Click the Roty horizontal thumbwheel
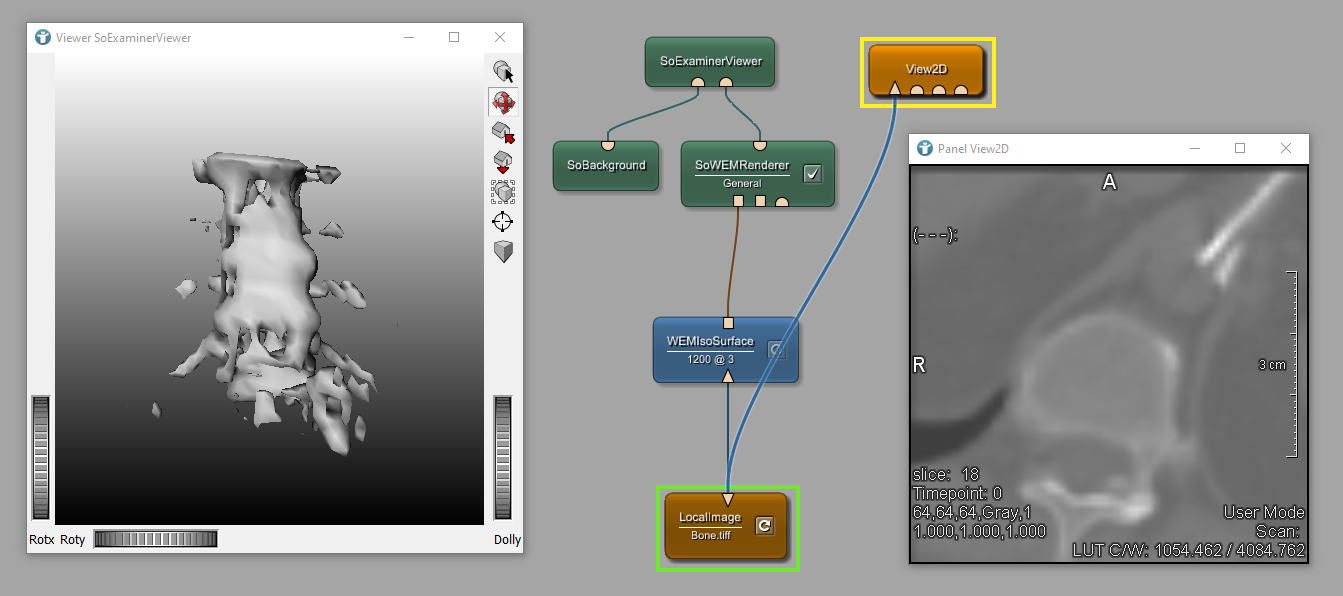1343x596 pixels. tap(155, 539)
